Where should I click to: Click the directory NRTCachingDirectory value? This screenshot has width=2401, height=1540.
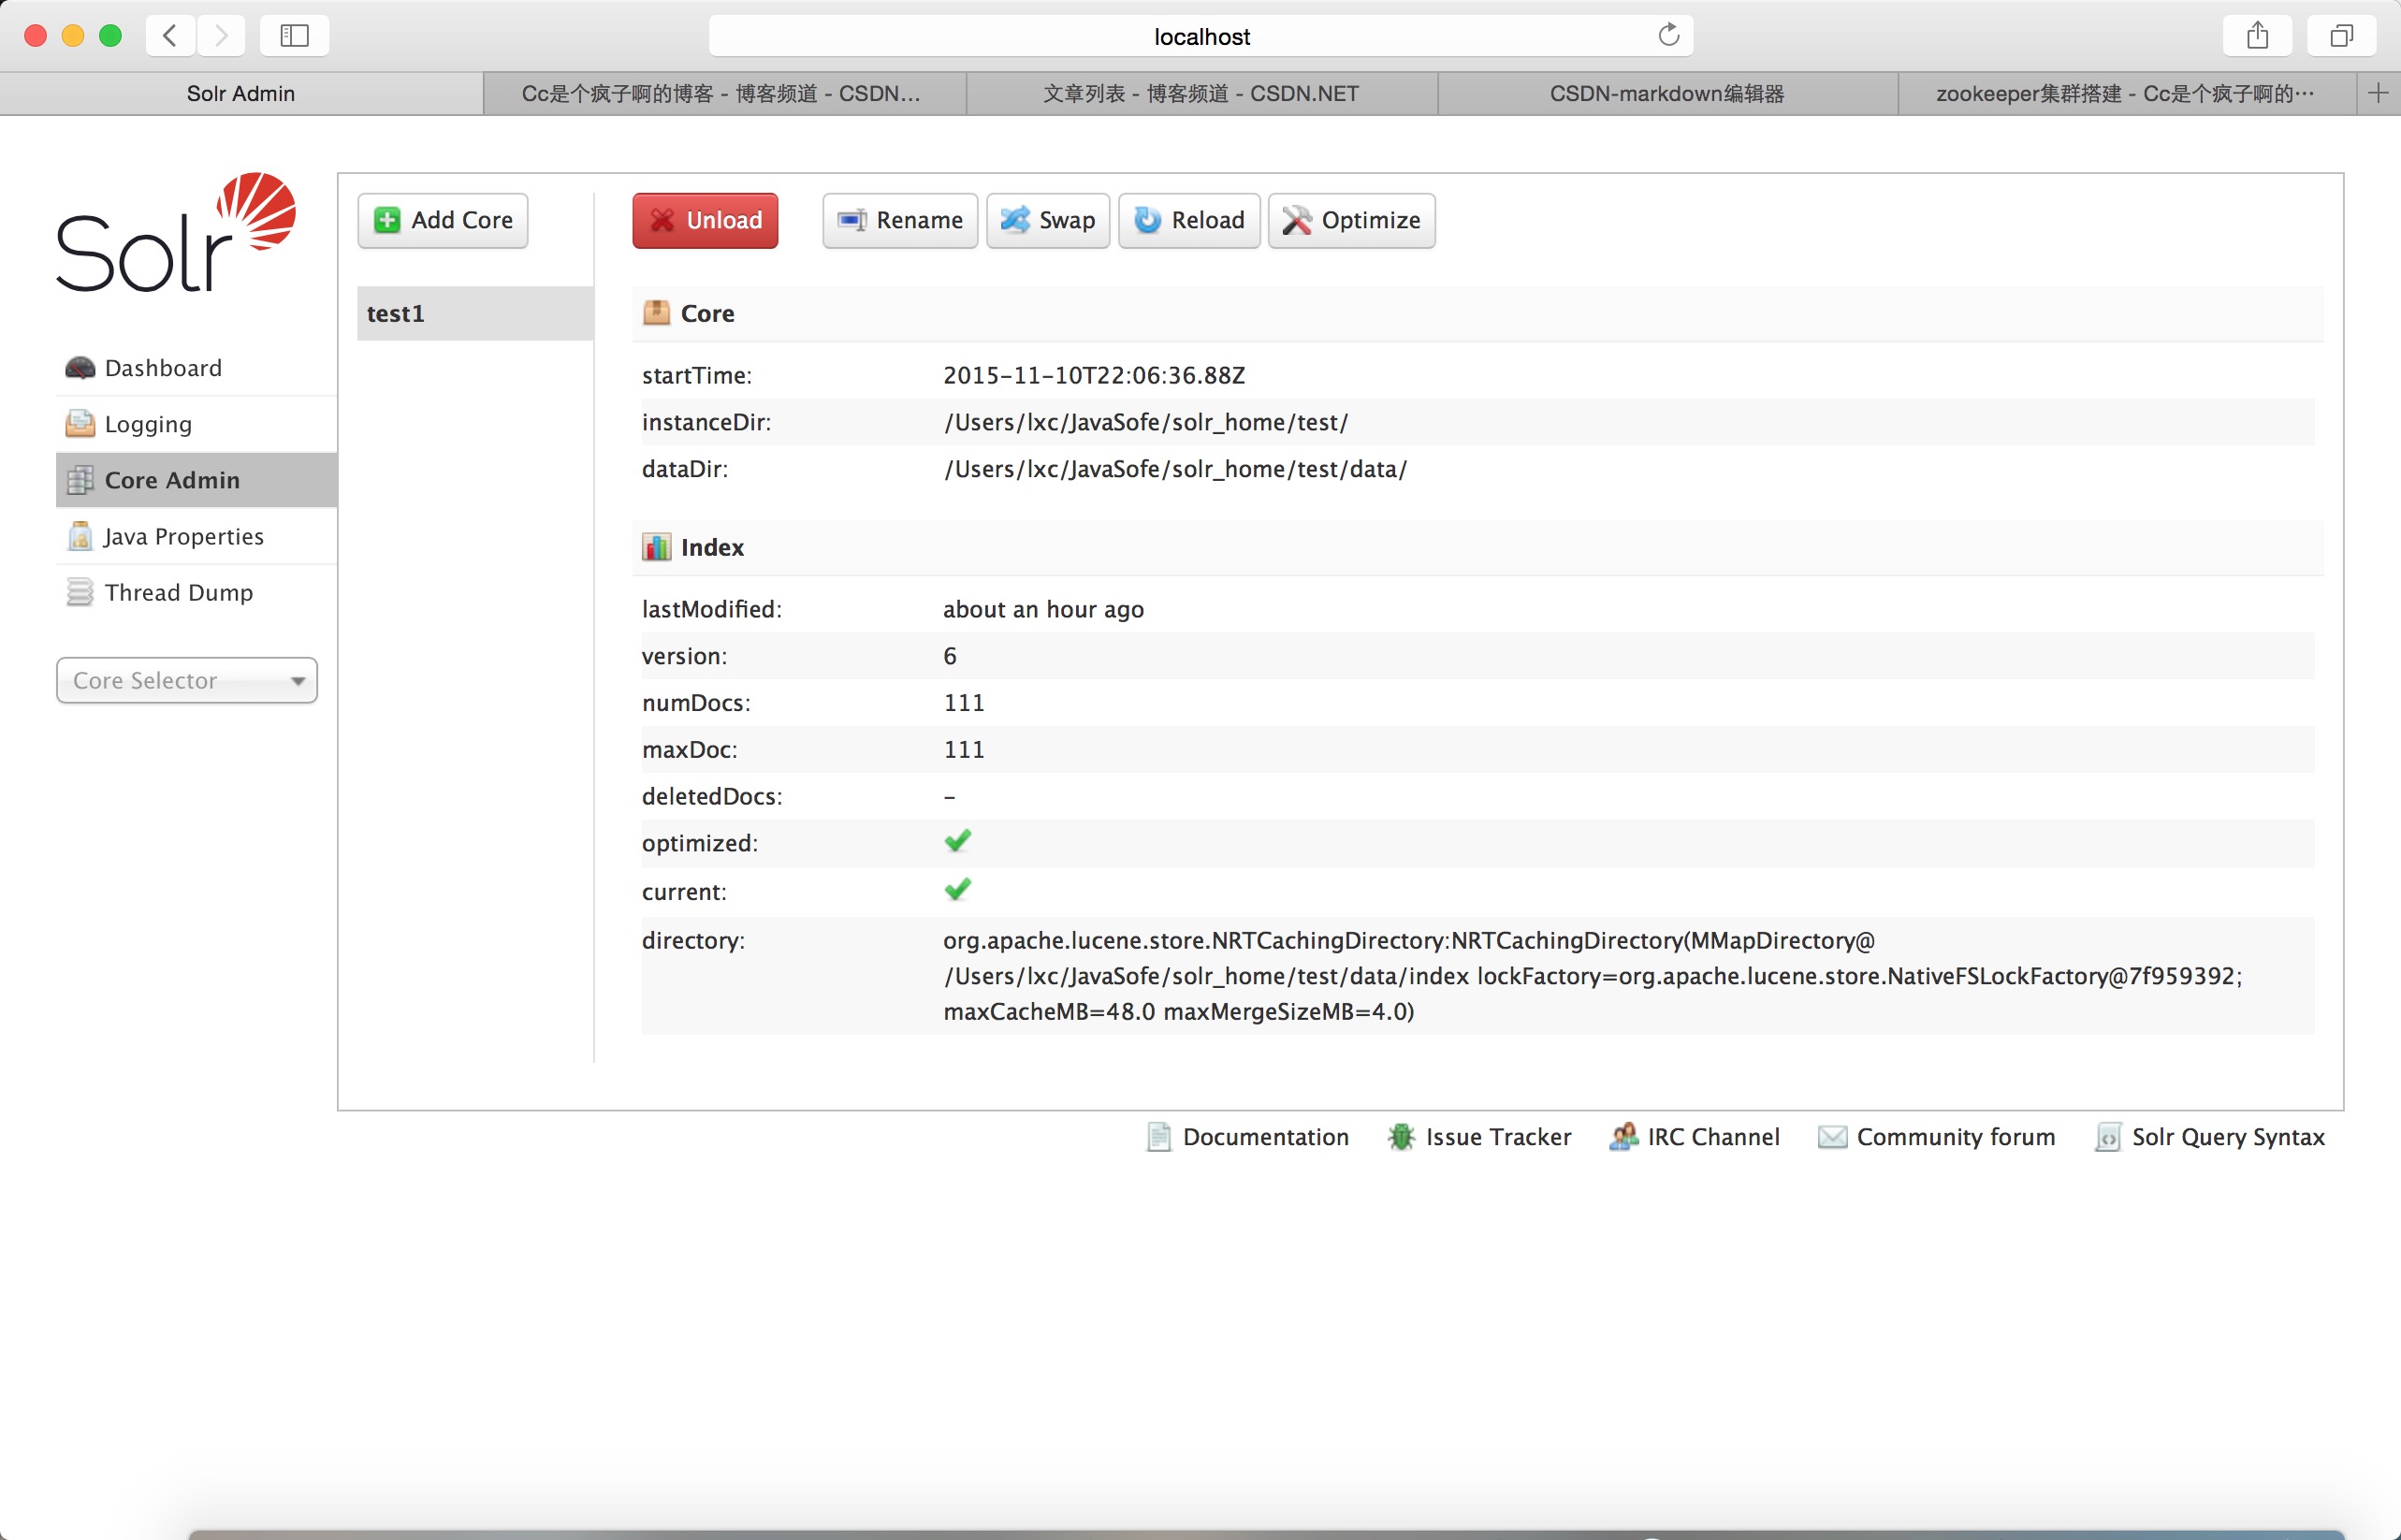click(x=1593, y=976)
